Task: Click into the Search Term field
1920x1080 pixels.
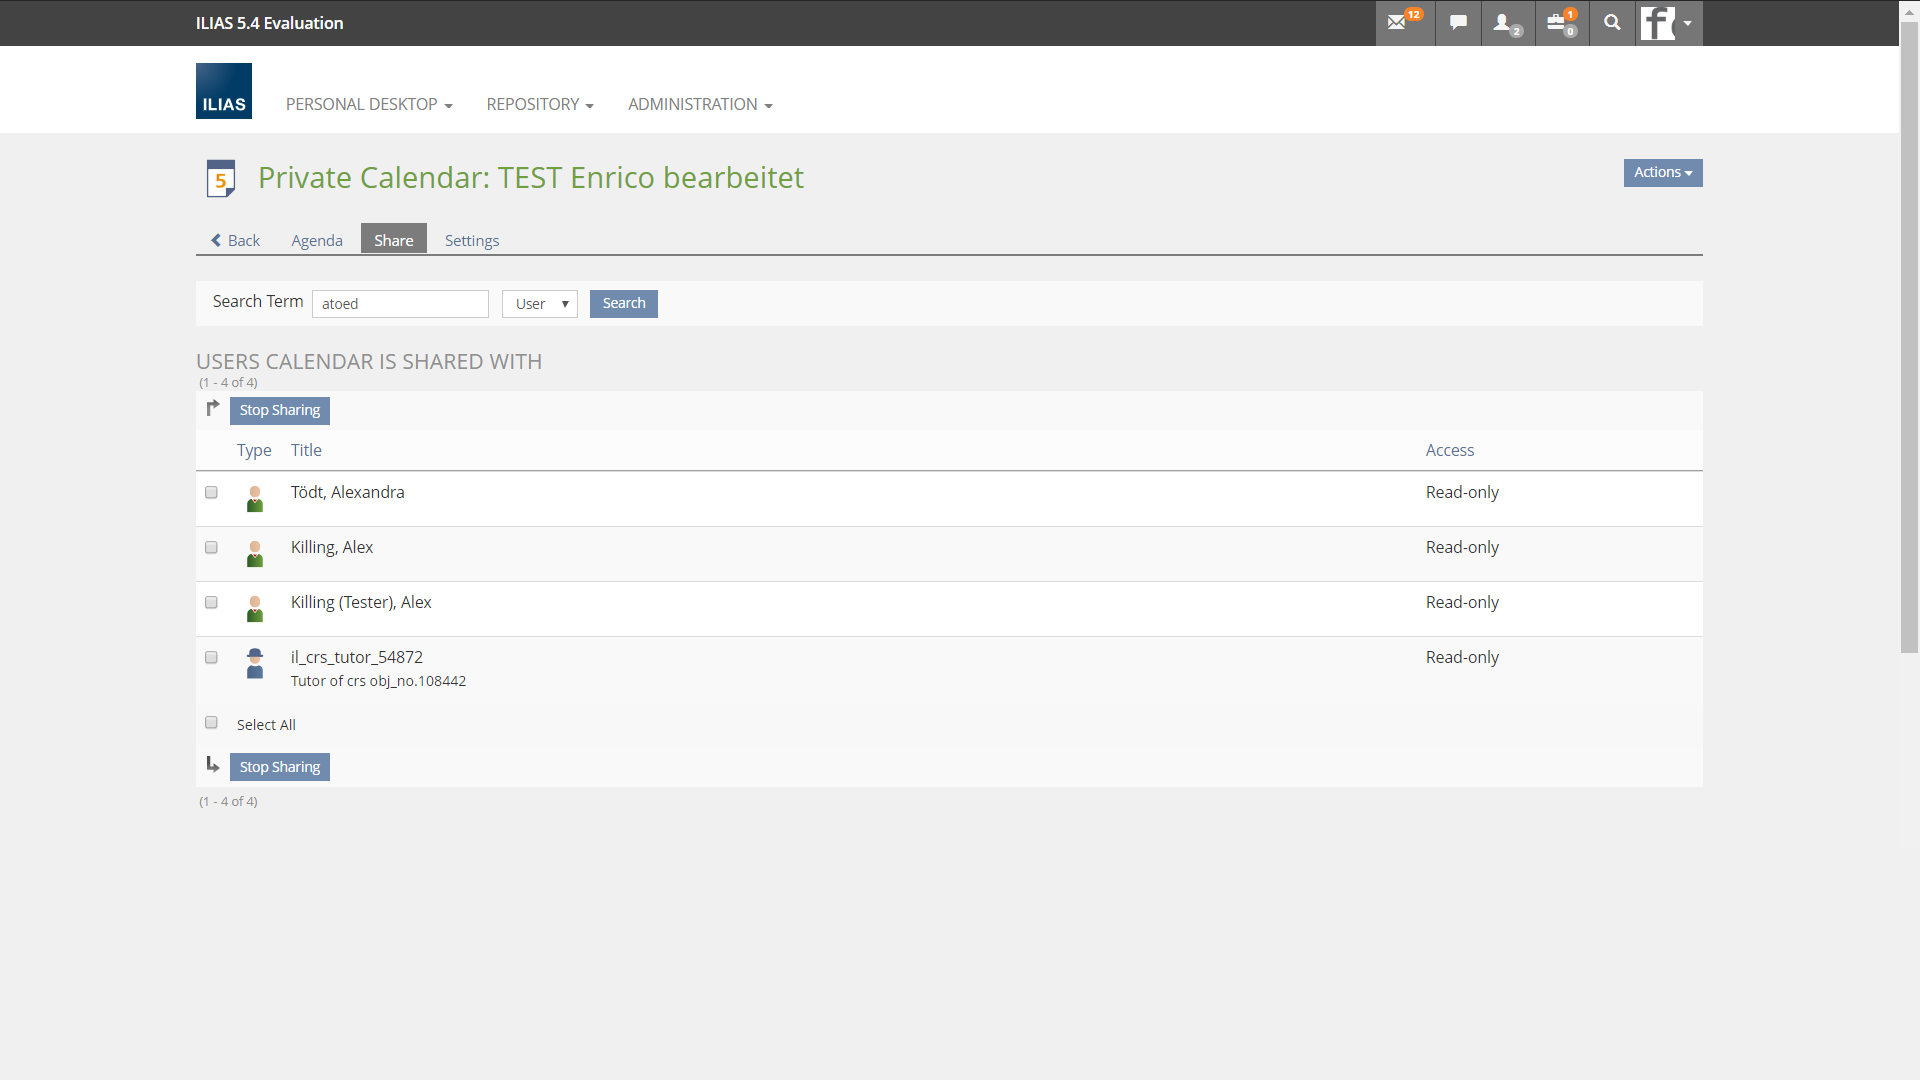Action: click(400, 304)
